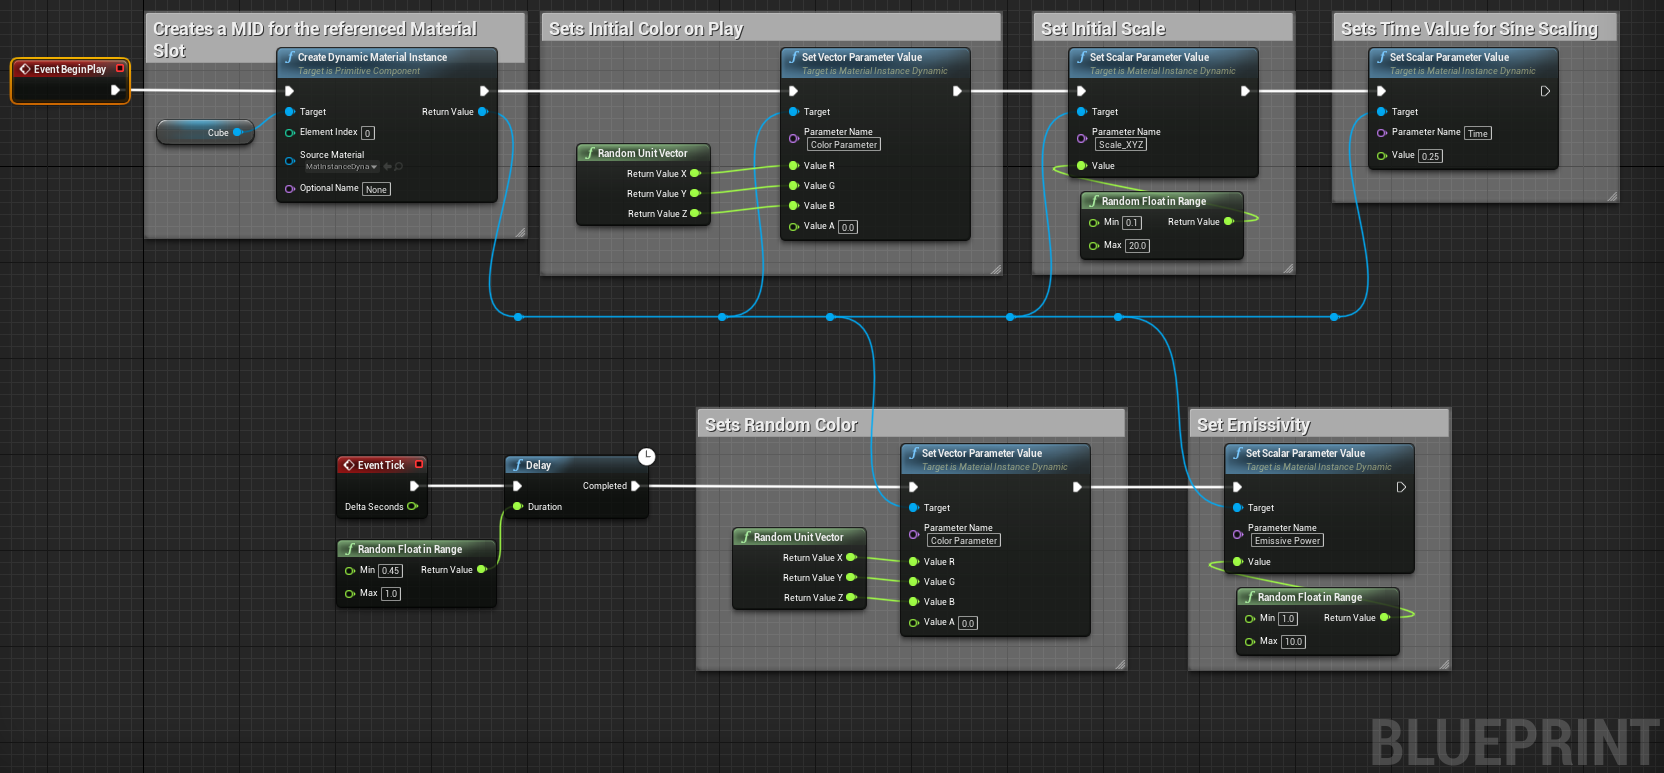
Task: Click the Return Value pin beside Max 10.0
Action: point(1385,617)
